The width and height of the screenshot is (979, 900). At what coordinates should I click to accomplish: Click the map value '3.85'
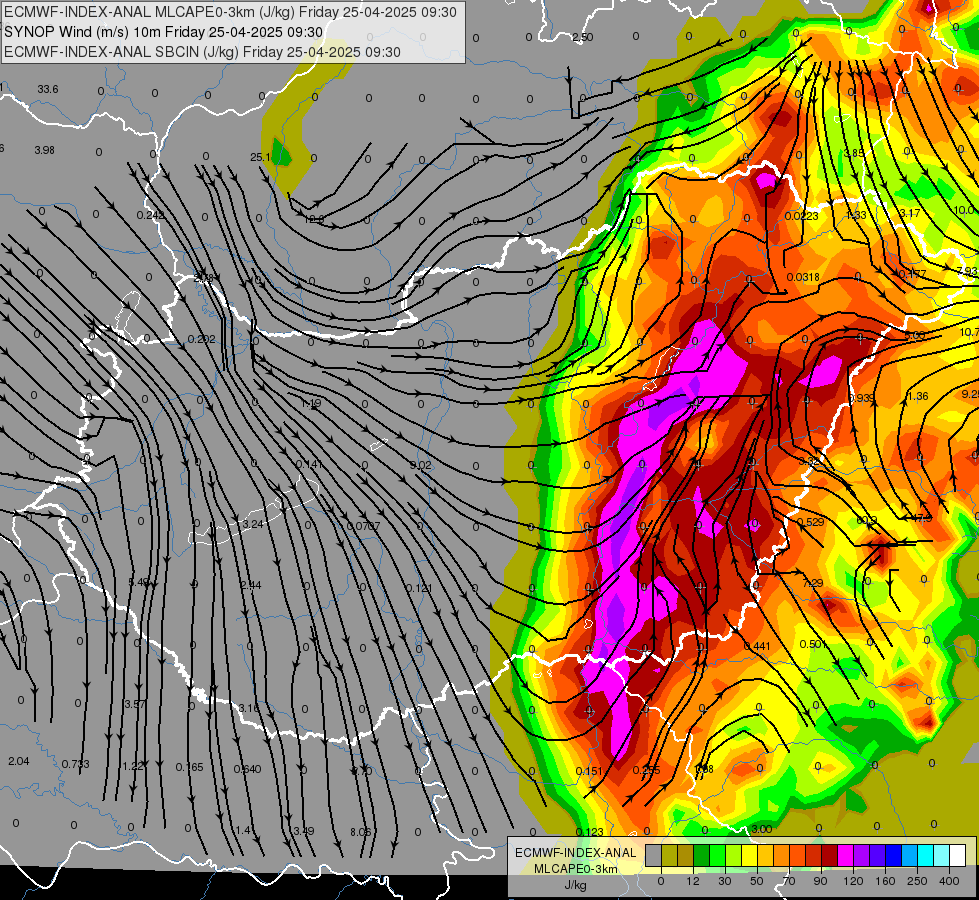[x=854, y=154]
